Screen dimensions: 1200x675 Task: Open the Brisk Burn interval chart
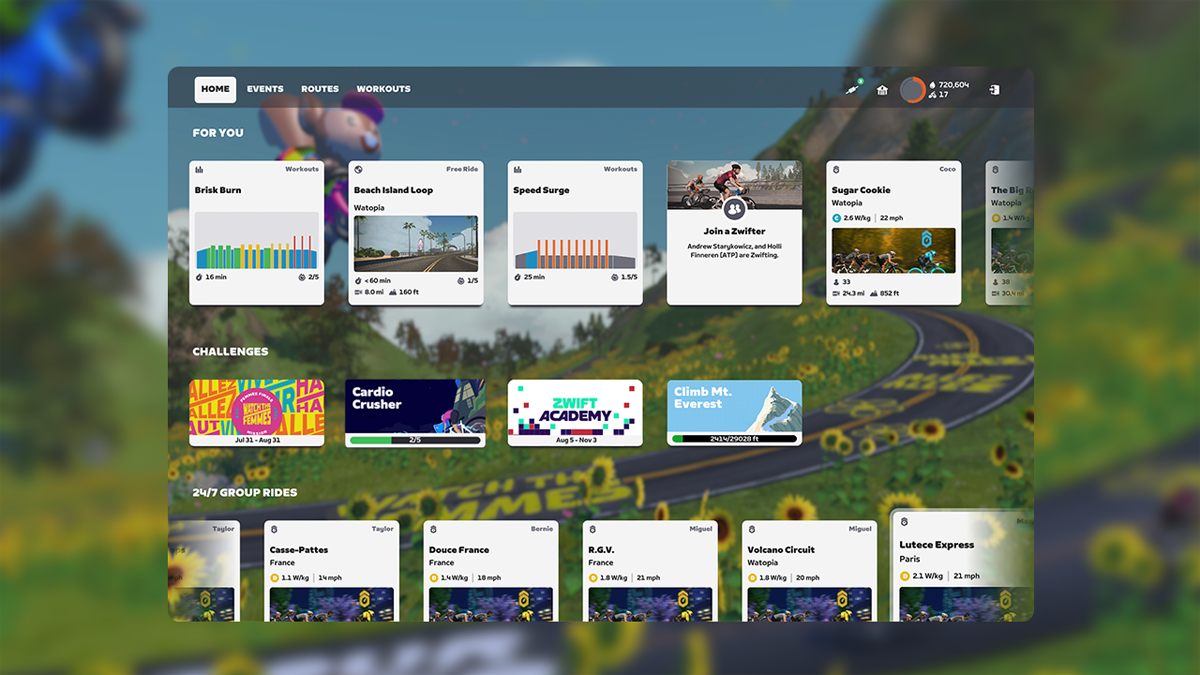click(256, 240)
